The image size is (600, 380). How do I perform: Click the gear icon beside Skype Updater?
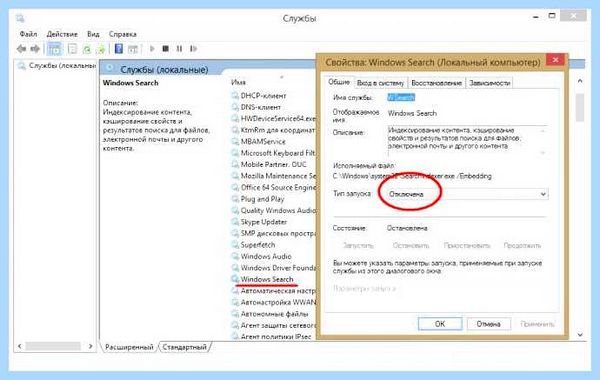tap(235, 222)
